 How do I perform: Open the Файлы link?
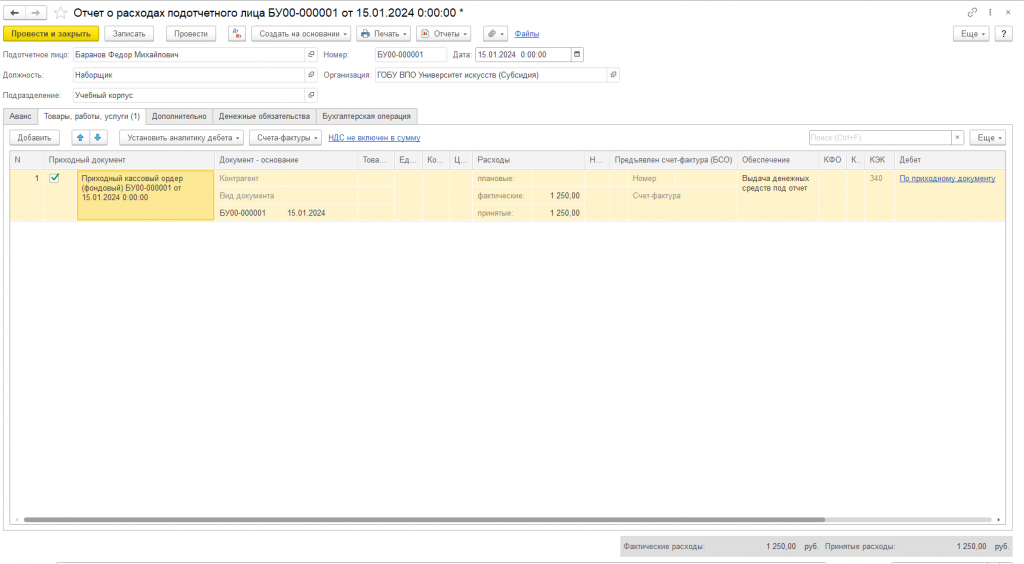click(x=526, y=33)
